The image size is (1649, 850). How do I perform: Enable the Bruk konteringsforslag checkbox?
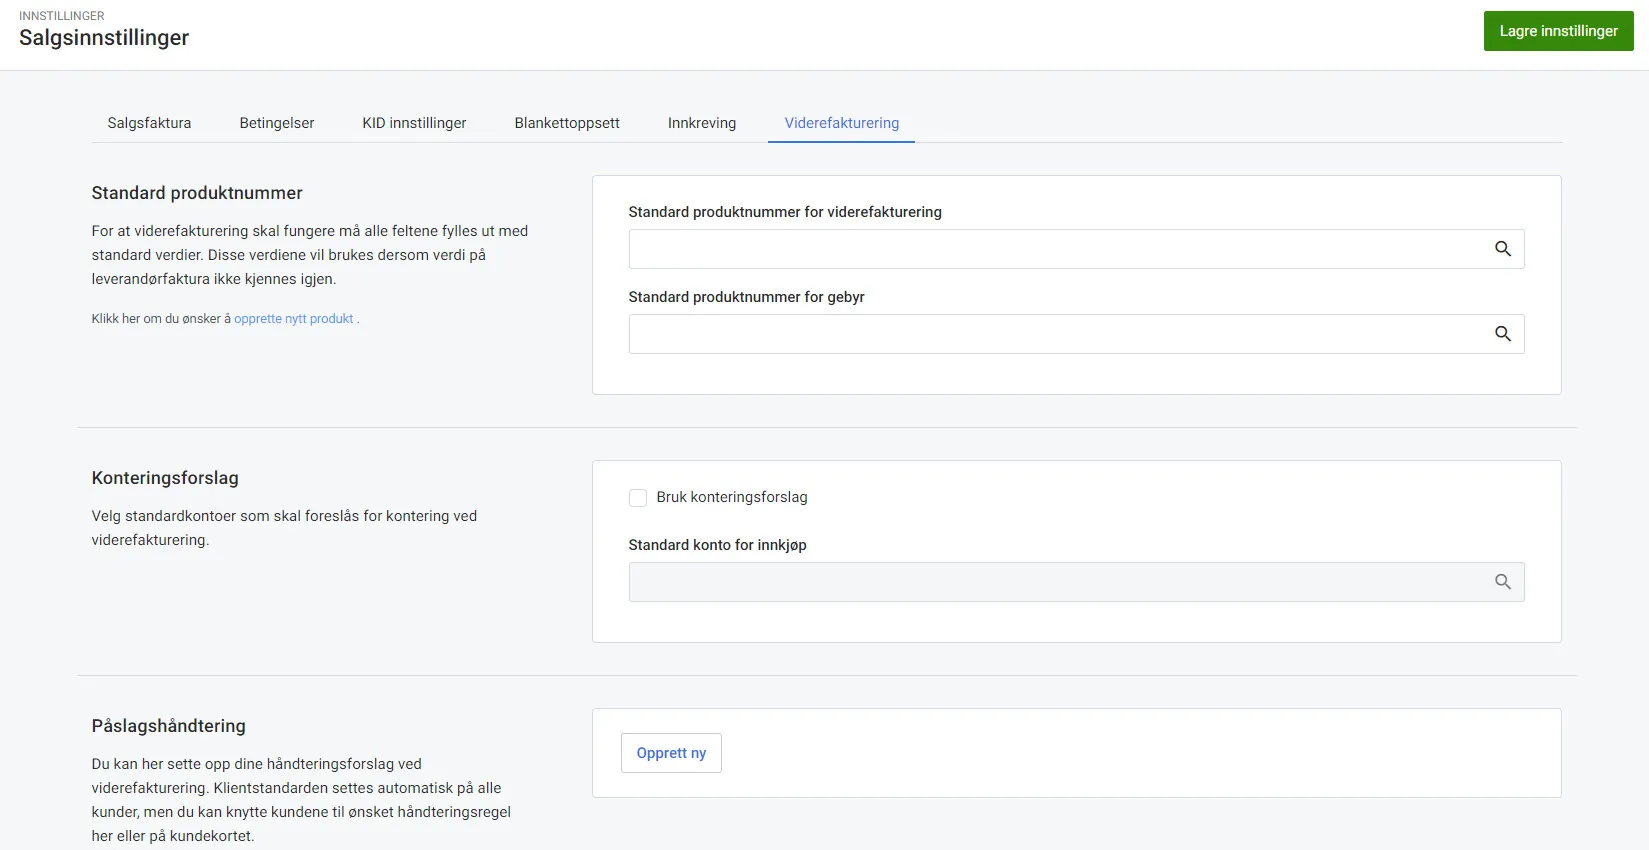(638, 498)
